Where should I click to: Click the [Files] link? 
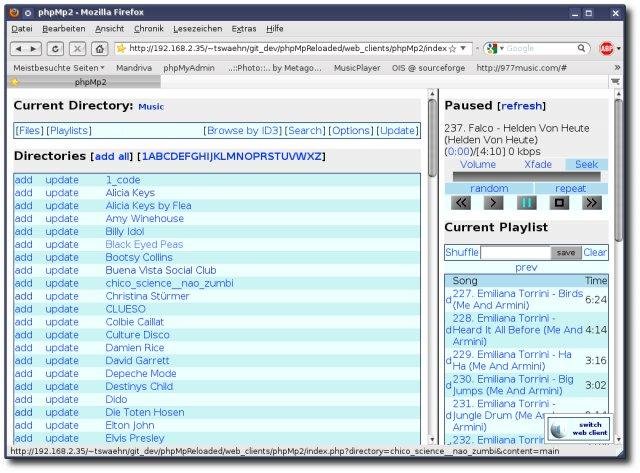pos(29,131)
